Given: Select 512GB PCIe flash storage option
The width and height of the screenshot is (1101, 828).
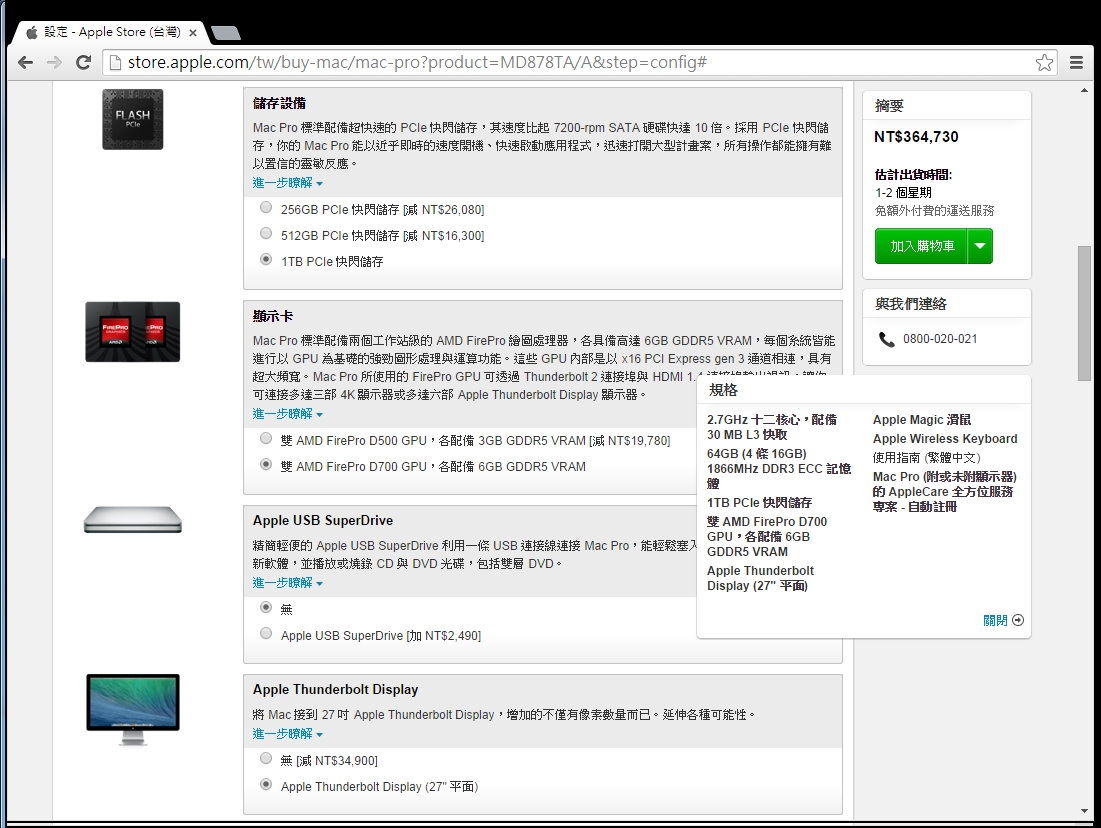Looking at the screenshot, I should (x=266, y=233).
